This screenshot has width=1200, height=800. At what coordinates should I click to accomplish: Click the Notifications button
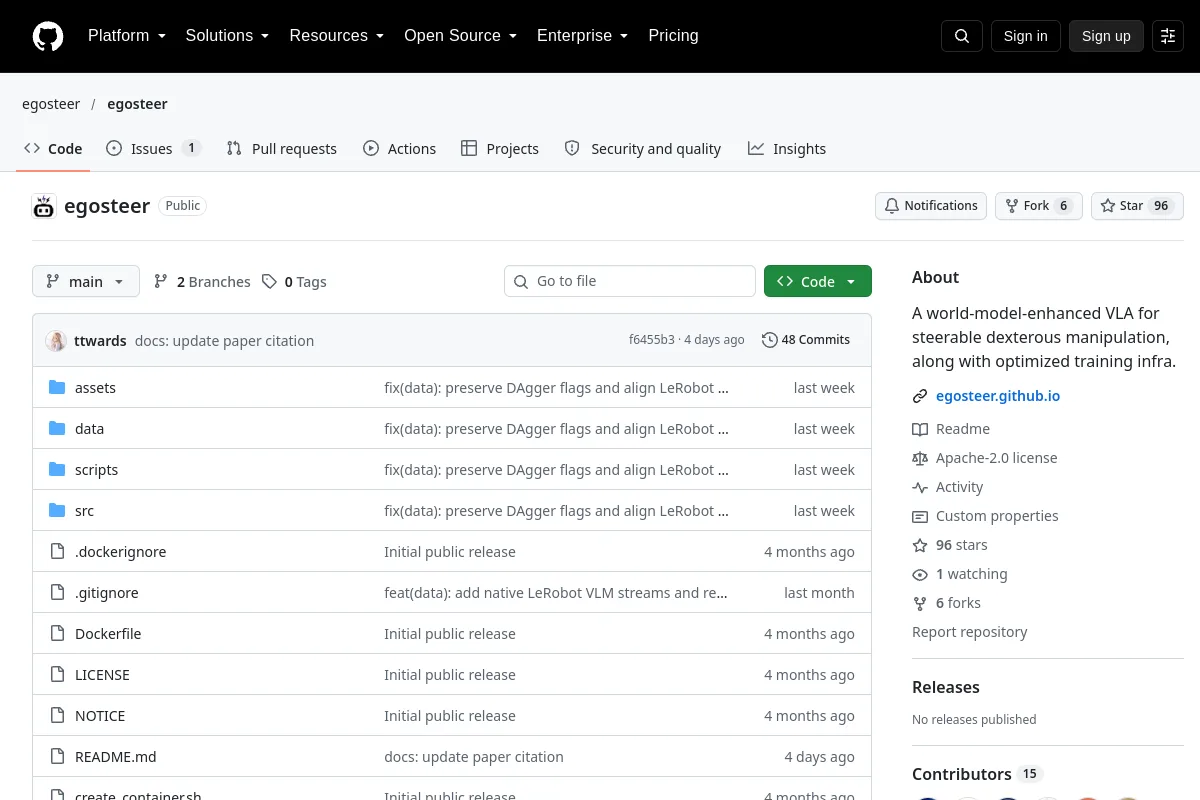(x=931, y=206)
